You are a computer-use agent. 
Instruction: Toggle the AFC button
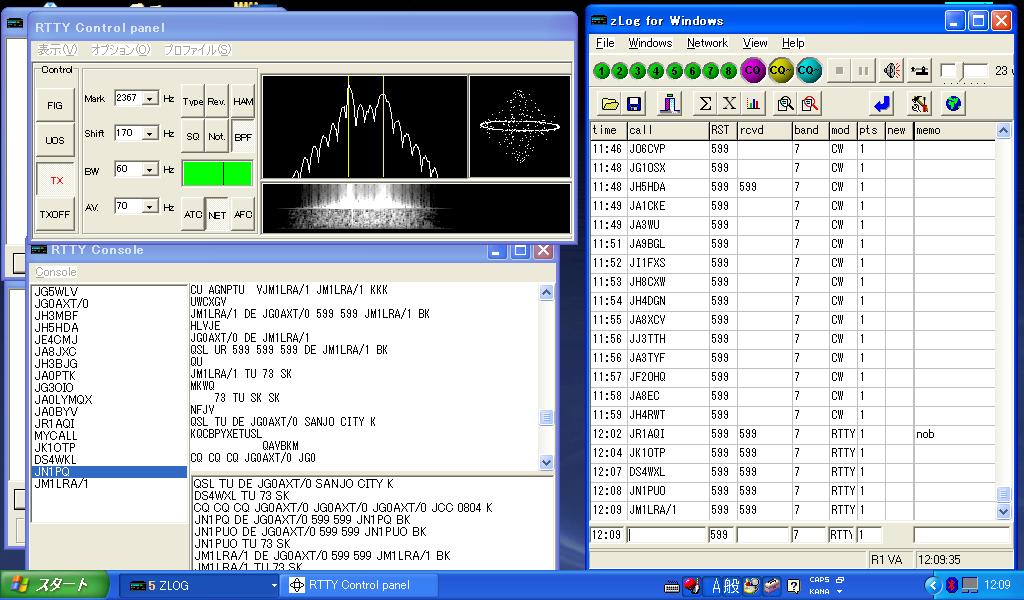[x=243, y=214]
